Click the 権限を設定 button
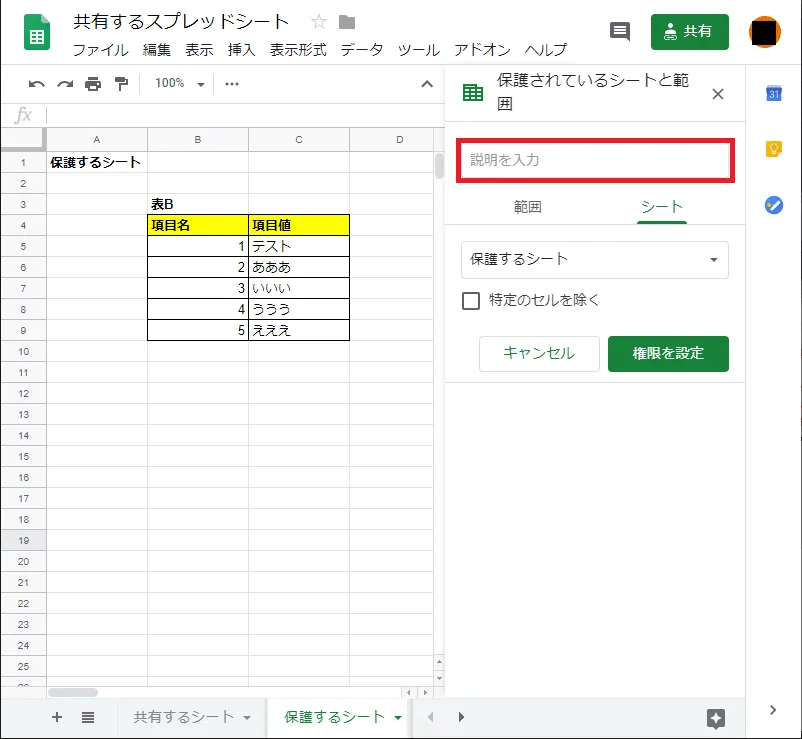802x739 pixels. coord(668,353)
